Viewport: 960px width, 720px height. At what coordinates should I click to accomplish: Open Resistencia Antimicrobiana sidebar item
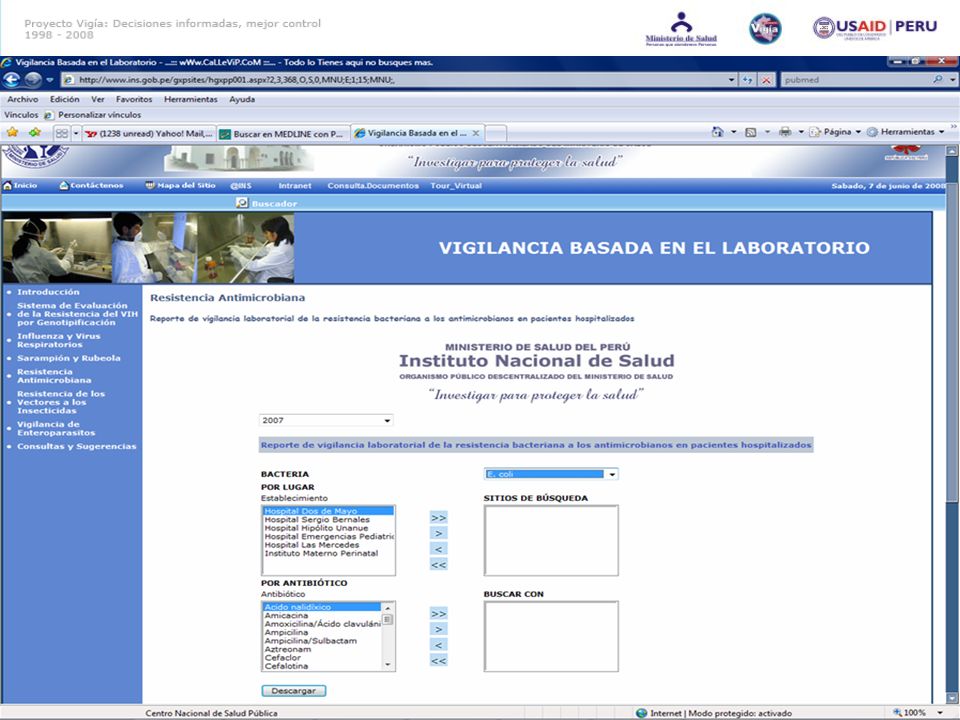pos(54,376)
